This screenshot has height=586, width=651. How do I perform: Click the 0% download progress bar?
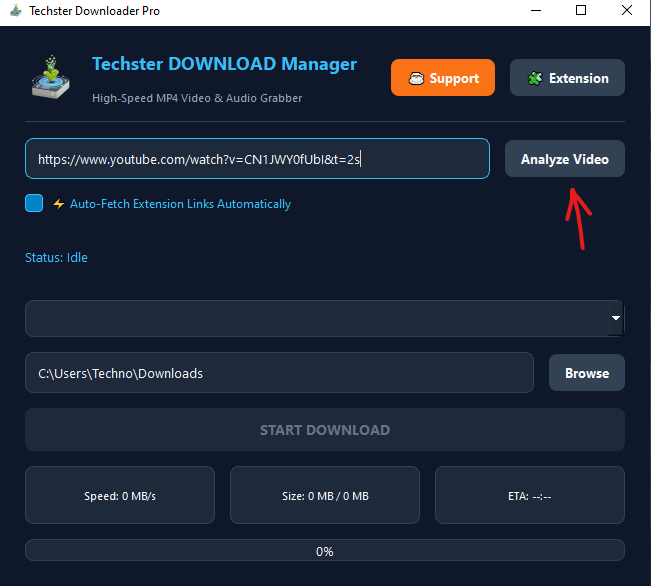(325, 551)
